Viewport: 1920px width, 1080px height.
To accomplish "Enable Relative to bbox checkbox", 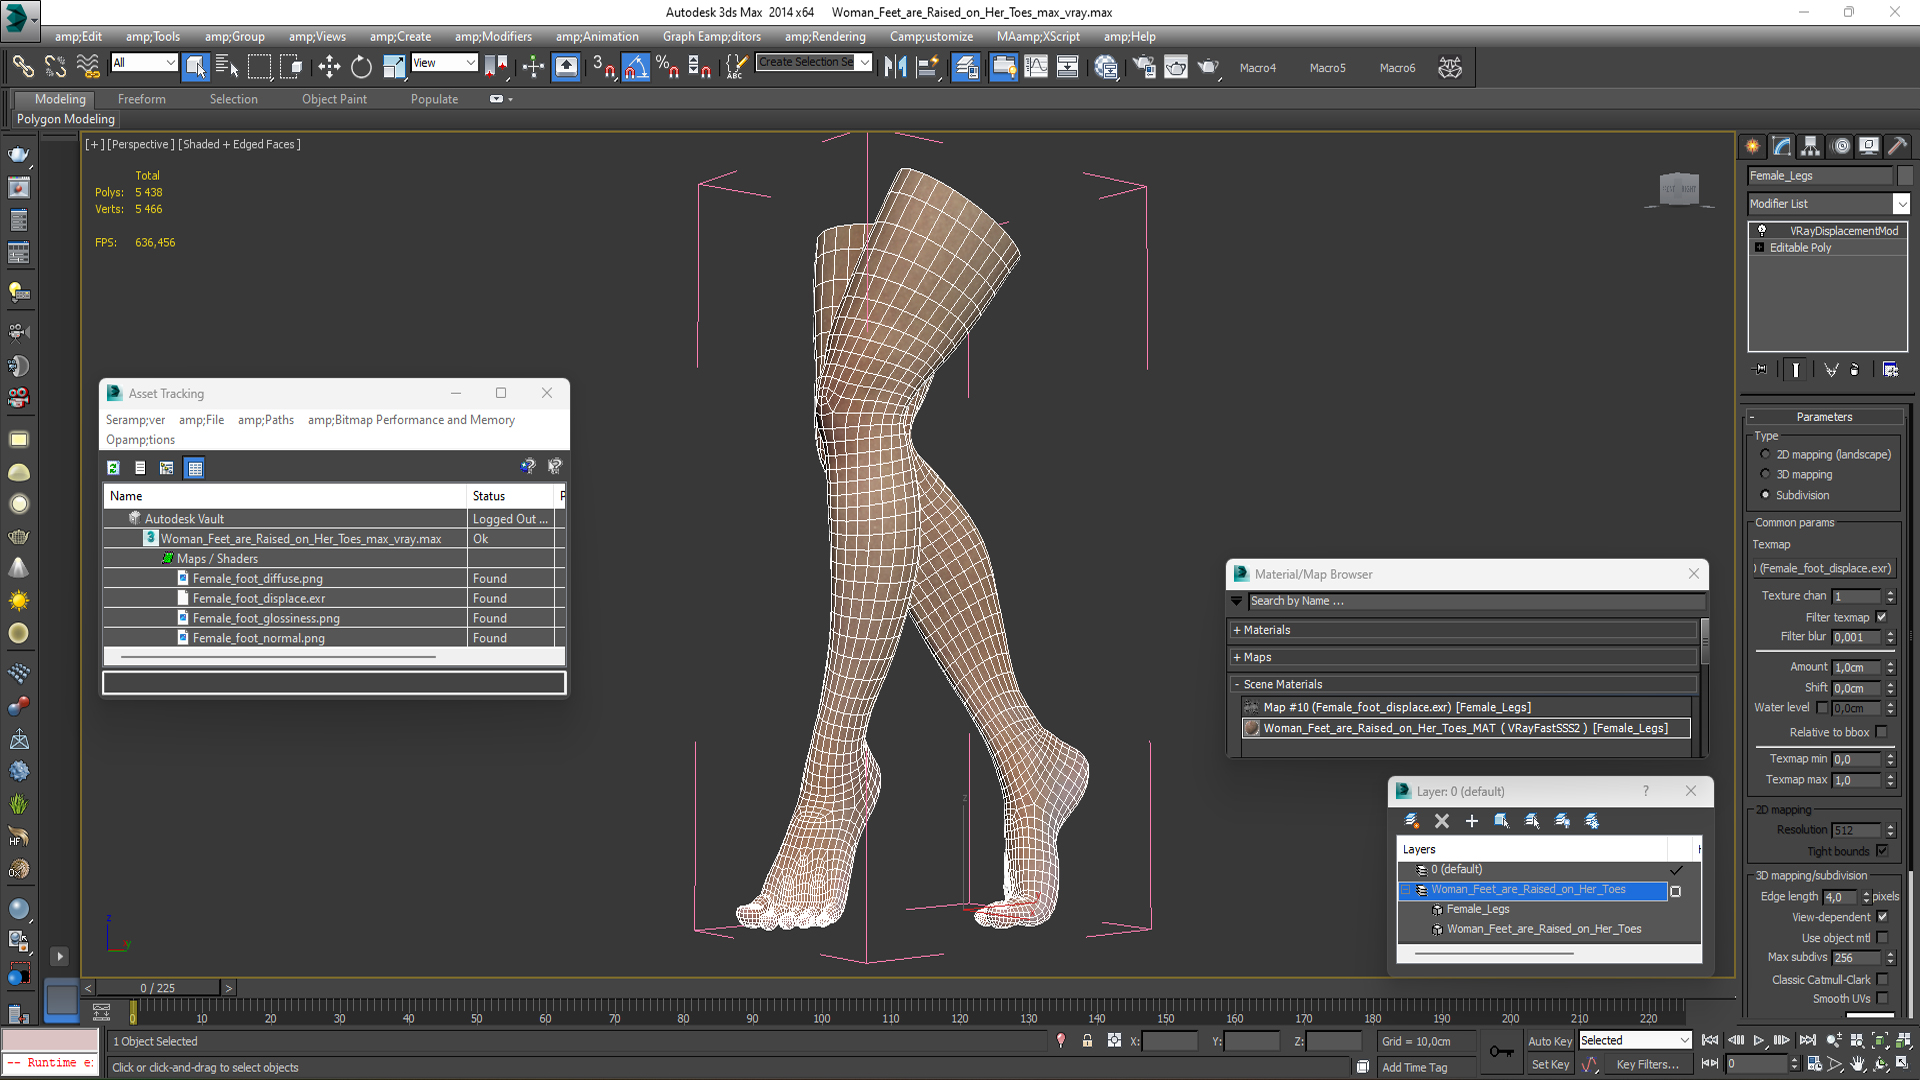I will (1881, 732).
